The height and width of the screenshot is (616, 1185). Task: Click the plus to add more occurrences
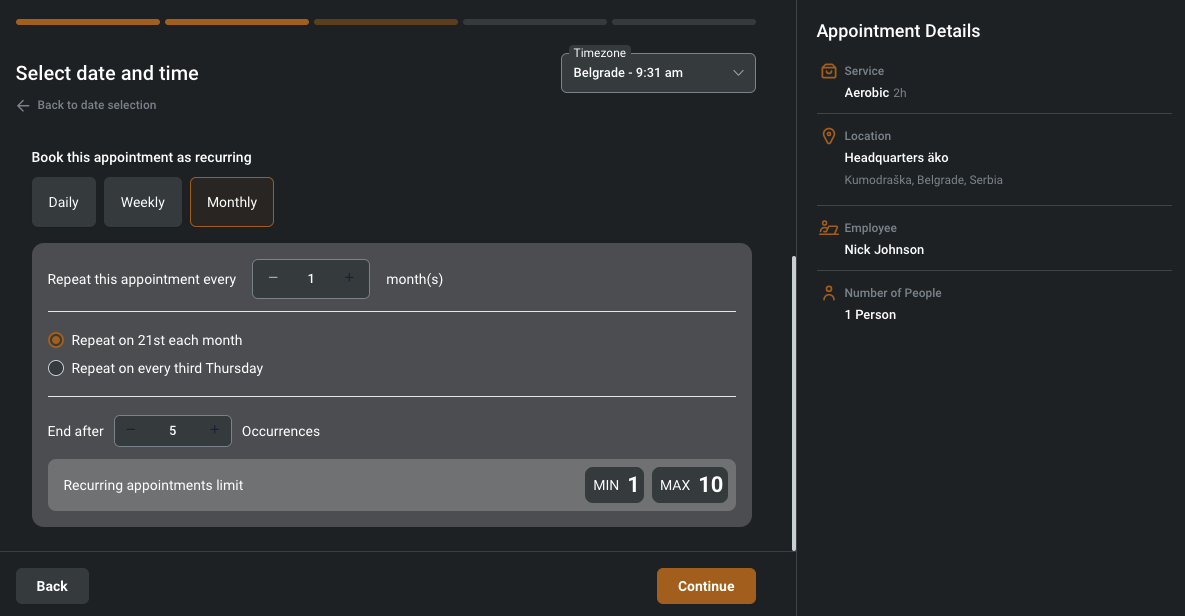click(214, 430)
